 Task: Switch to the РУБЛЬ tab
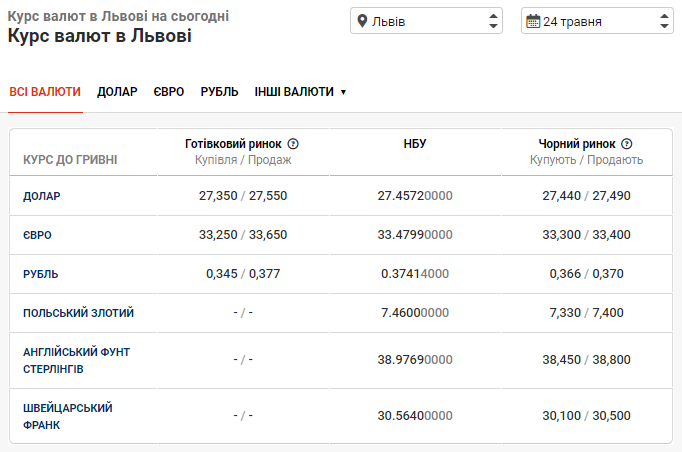219,92
